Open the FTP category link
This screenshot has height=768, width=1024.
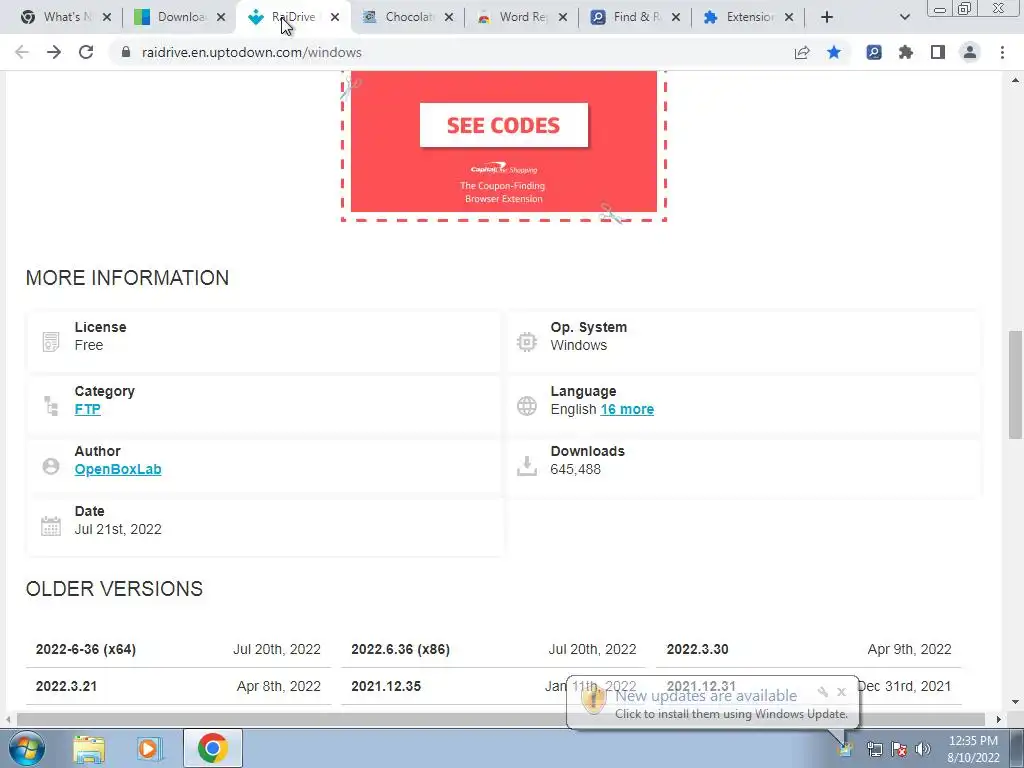(88, 409)
